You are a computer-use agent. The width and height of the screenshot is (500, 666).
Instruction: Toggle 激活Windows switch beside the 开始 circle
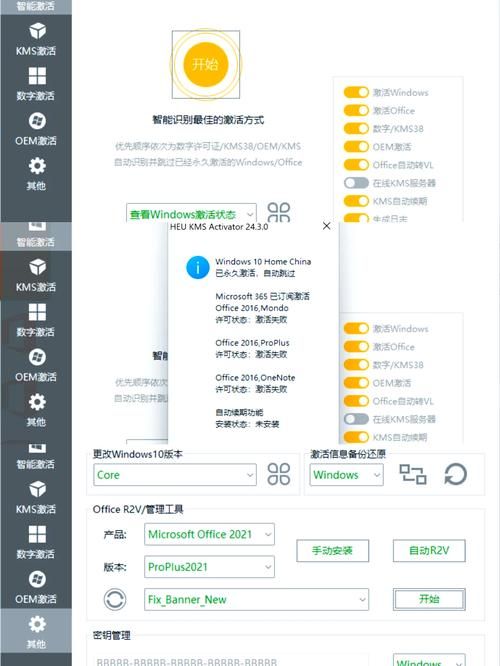tap(356, 92)
